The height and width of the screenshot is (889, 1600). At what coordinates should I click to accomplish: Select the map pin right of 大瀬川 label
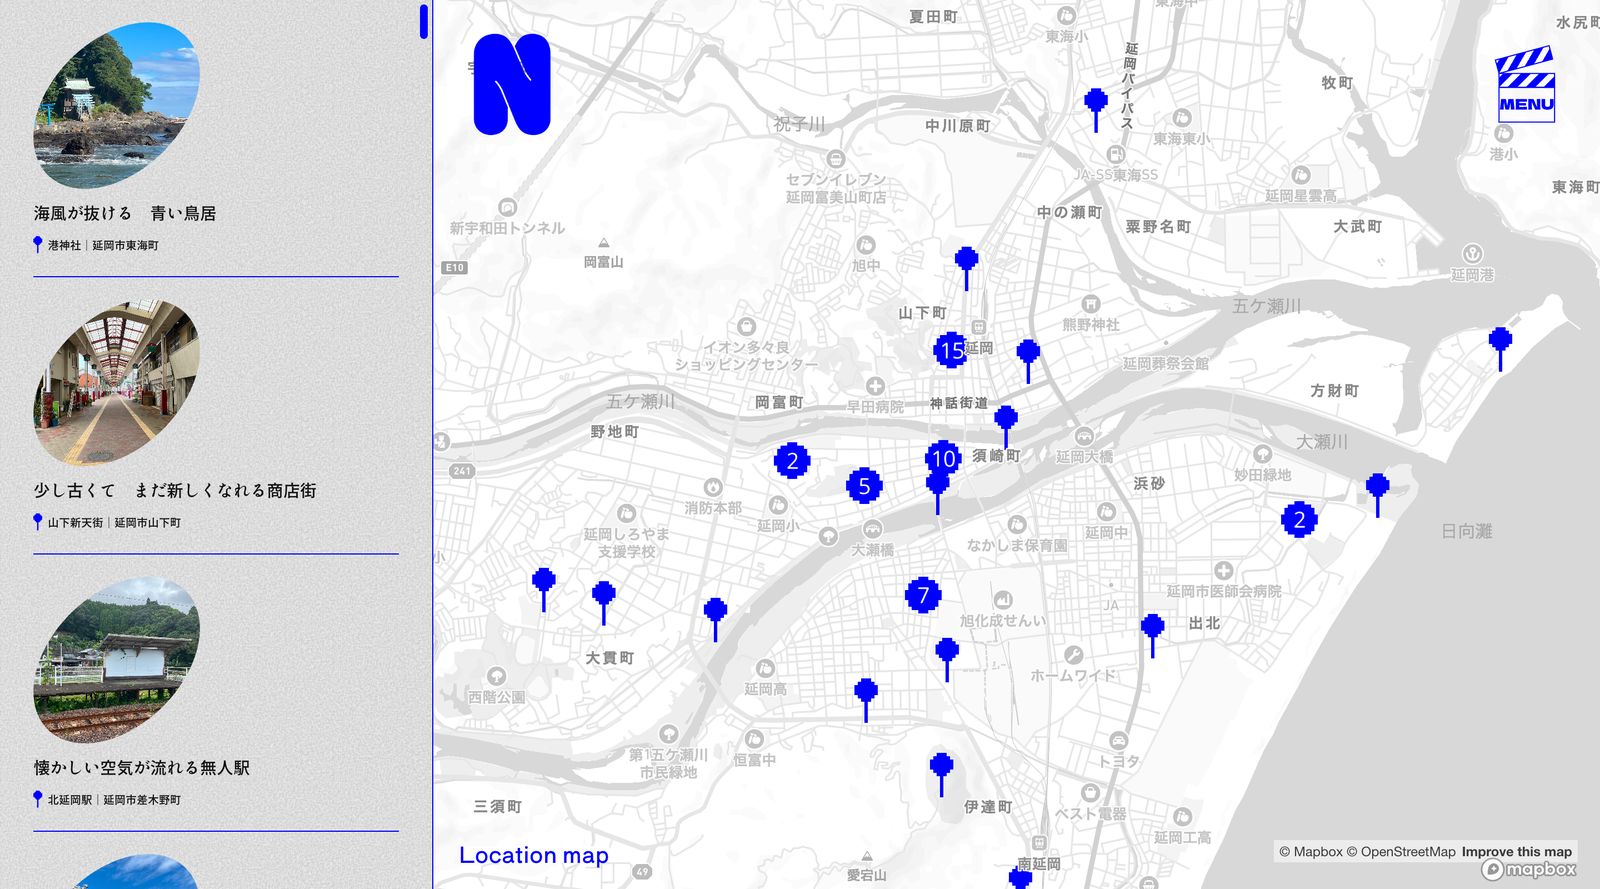[x=1378, y=494]
